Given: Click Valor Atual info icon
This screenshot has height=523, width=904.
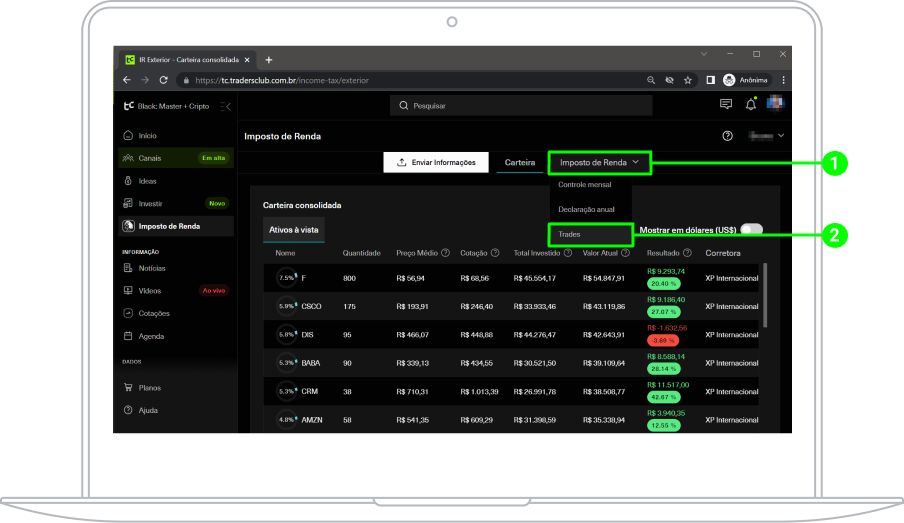Looking at the screenshot, I should pos(626,253).
